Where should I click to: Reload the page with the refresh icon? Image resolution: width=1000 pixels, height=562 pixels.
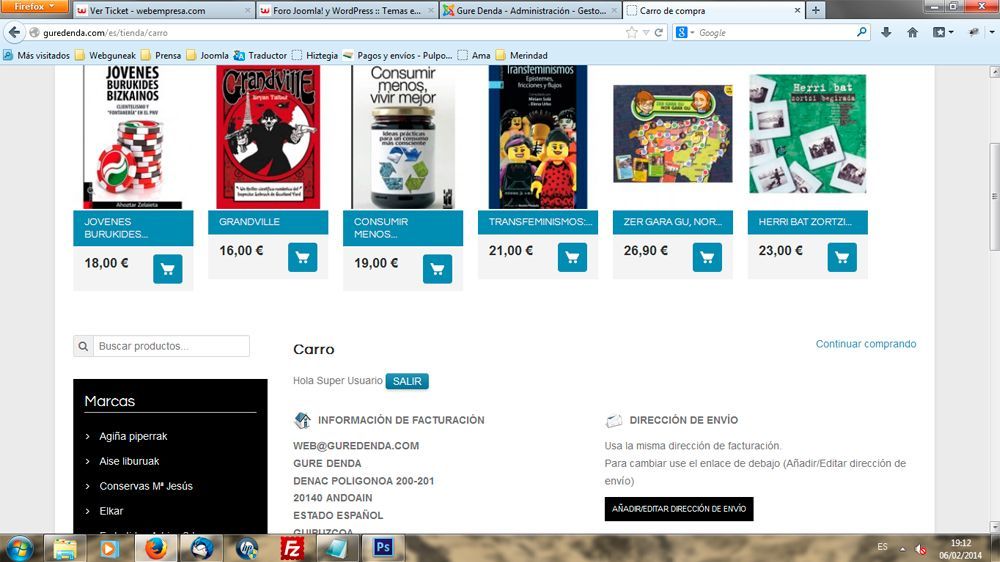tap(659, 33)
